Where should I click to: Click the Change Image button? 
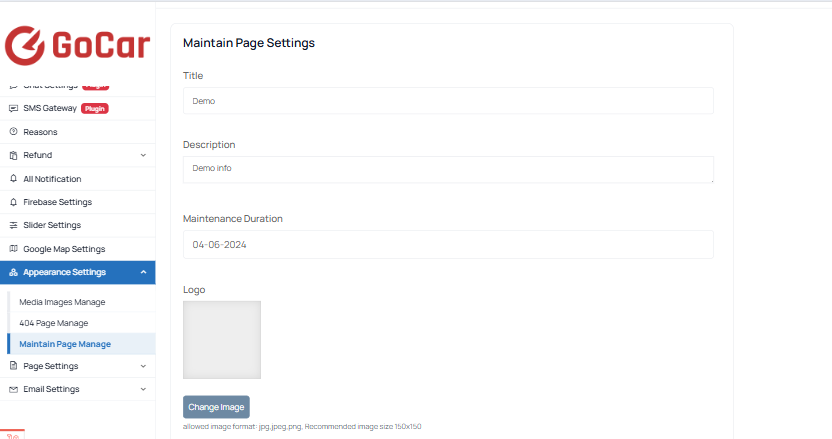point(216,407)
